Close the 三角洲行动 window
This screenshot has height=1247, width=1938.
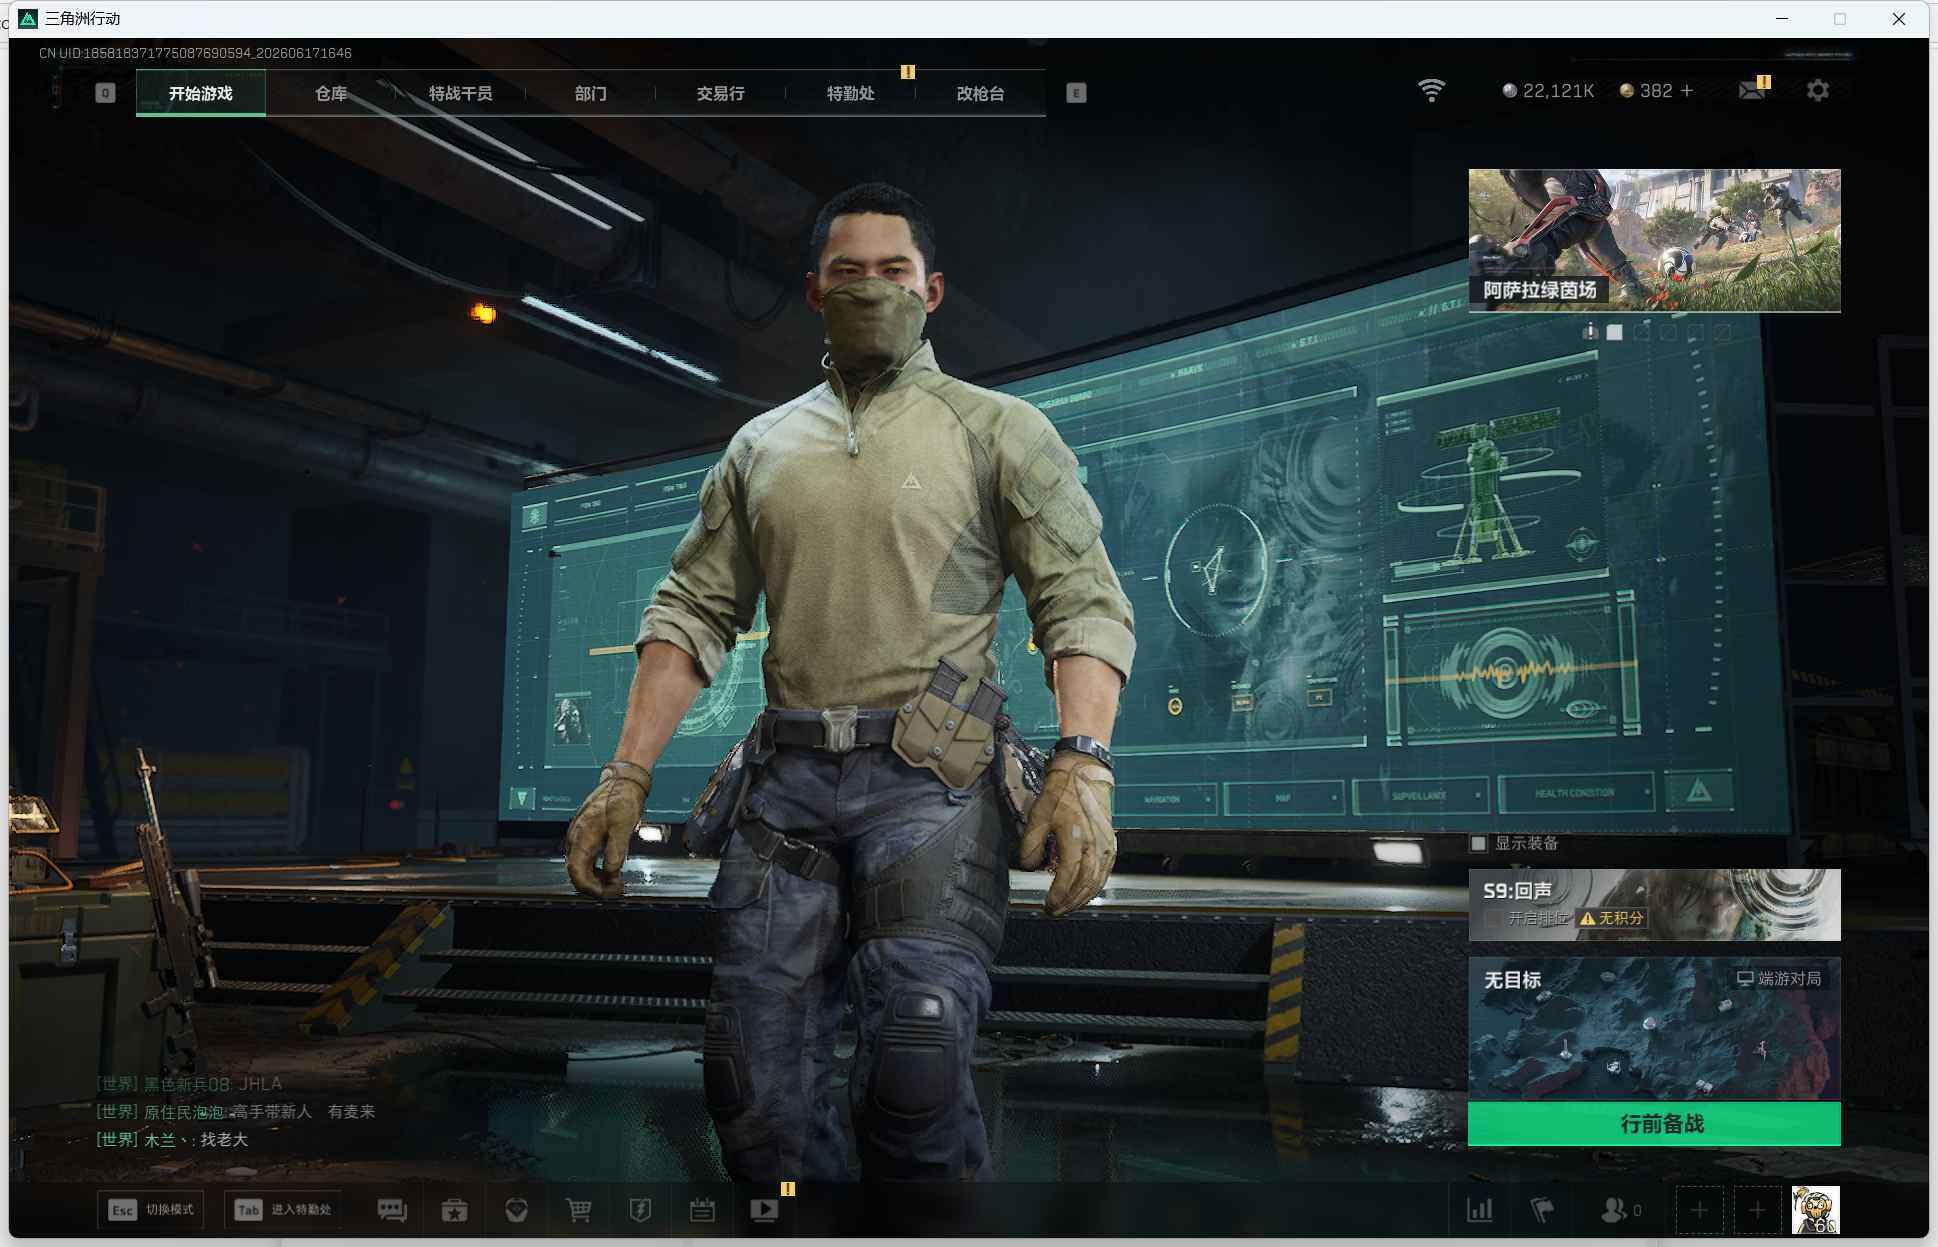point(1899,18)
